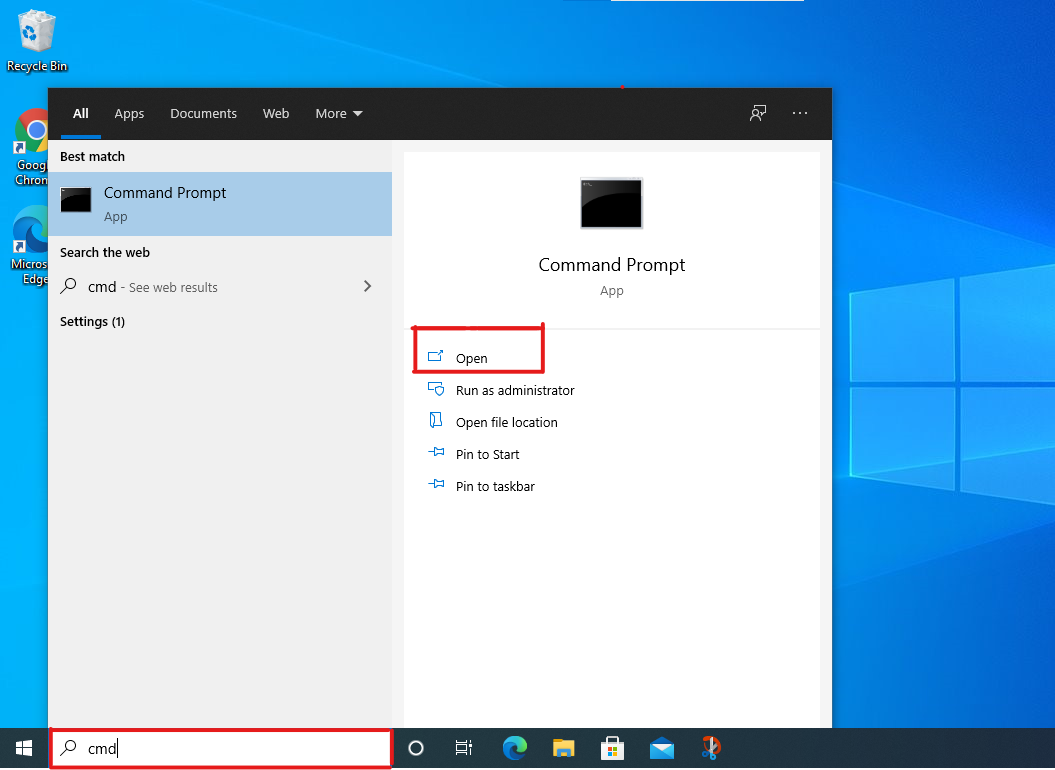Open Cortana circle icon on taskbar
This screenshot has width=1055, height=770.
click(x=417, y=748)
